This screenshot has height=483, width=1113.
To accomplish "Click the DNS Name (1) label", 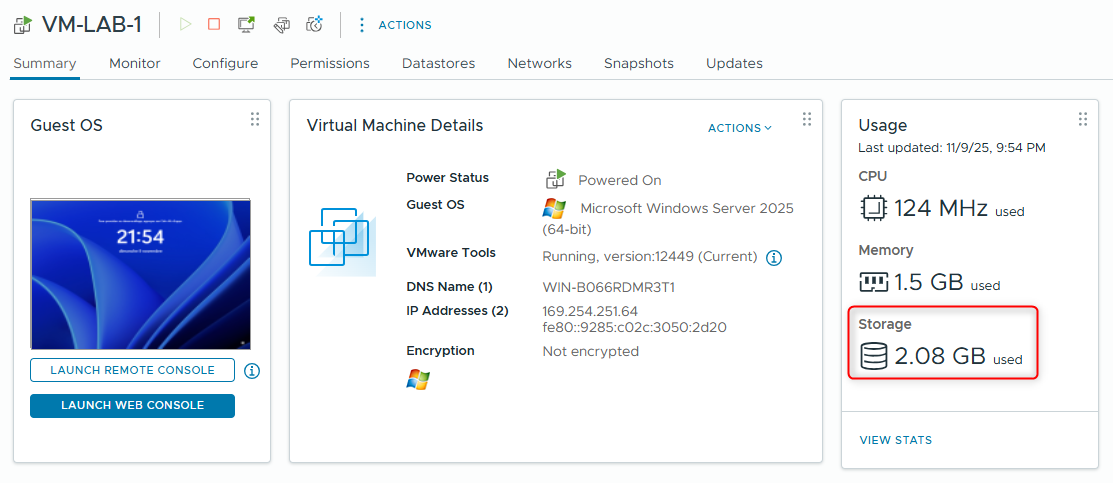I will 449,287.
